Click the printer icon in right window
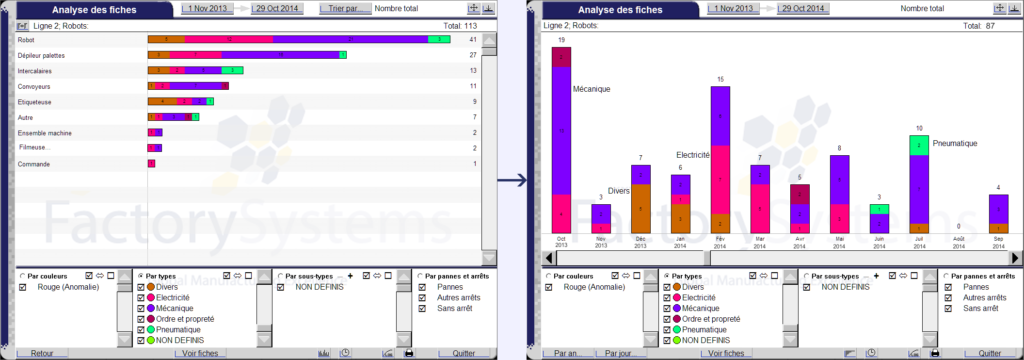 pos(935,353)
